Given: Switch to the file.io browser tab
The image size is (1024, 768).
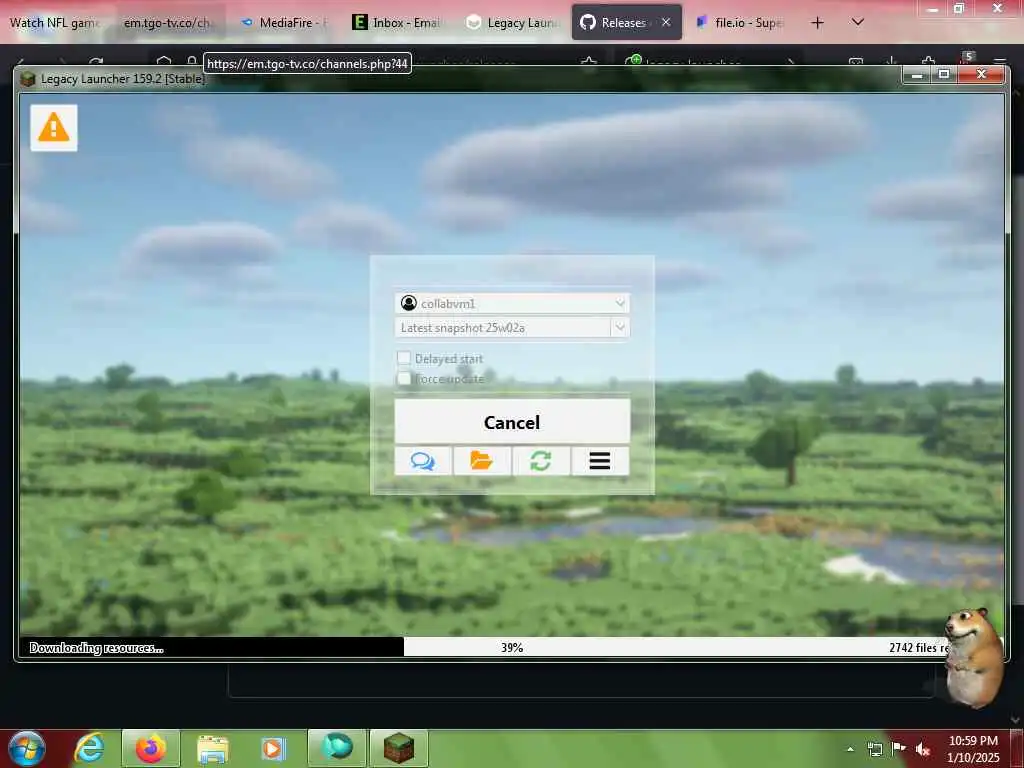Looking at the screenshot, I should pos(740,23).
